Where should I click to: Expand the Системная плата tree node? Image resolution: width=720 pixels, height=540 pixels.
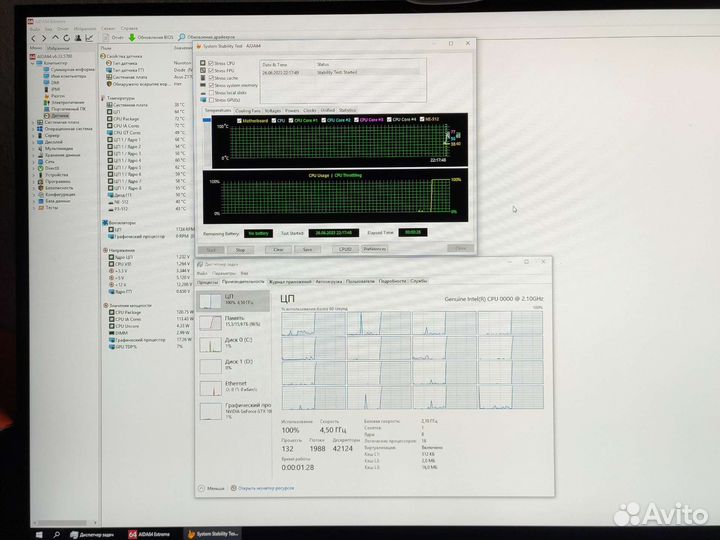[34, 123]
